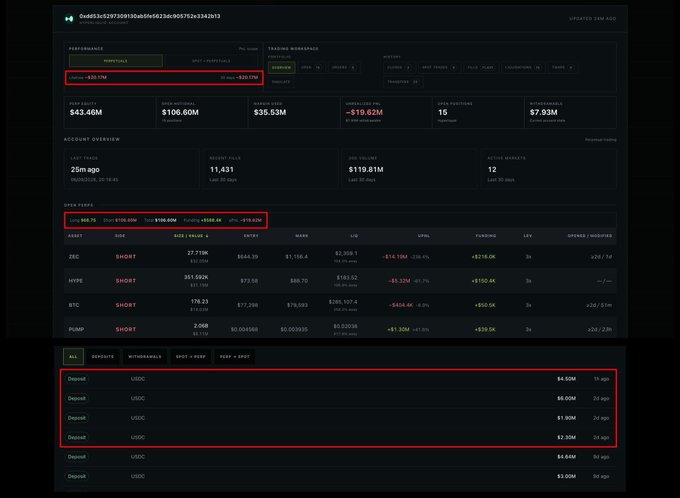Click the BTC asset row

340,305
